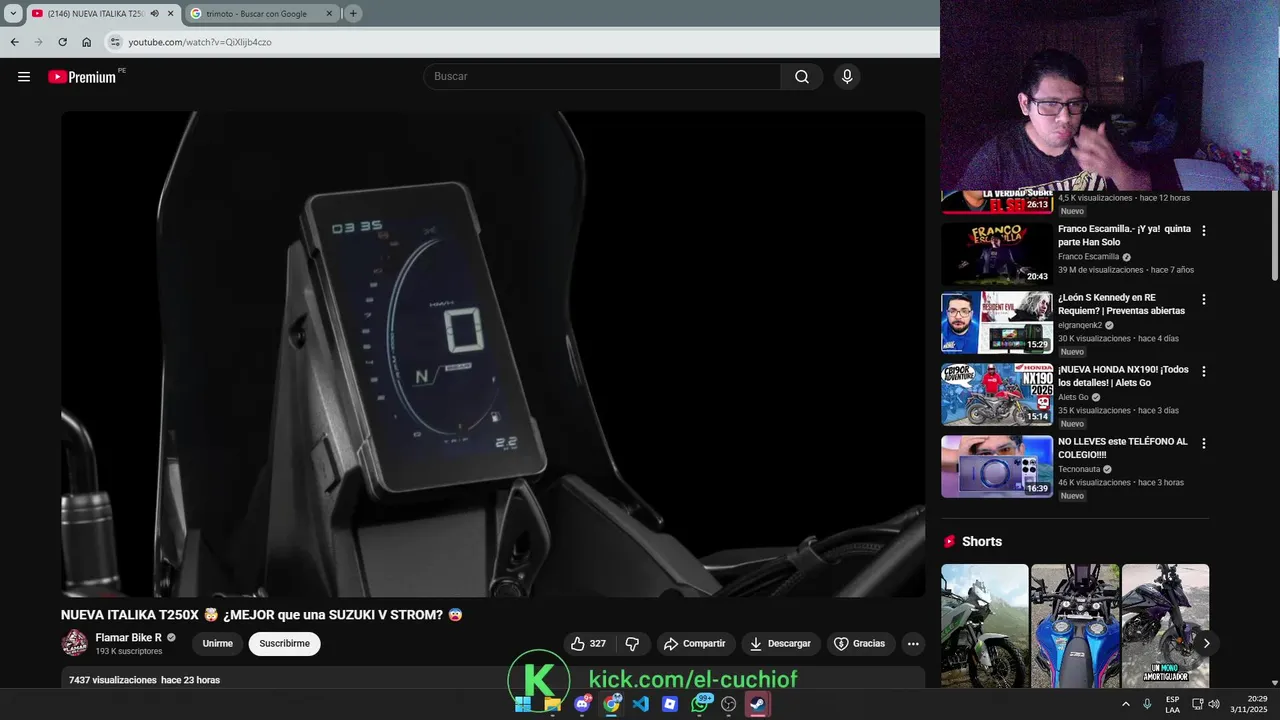Open the YouTube hamburger guide menu
The width and height of the screenshot is (1280, 720).
(24, 77)
